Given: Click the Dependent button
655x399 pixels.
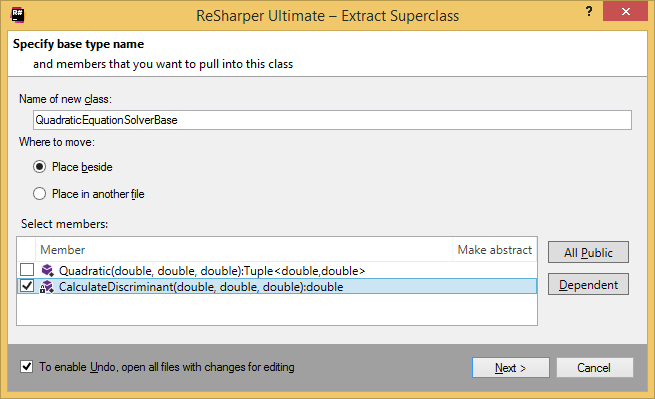Looking at the screenshot, I should (x=588, y=285).
